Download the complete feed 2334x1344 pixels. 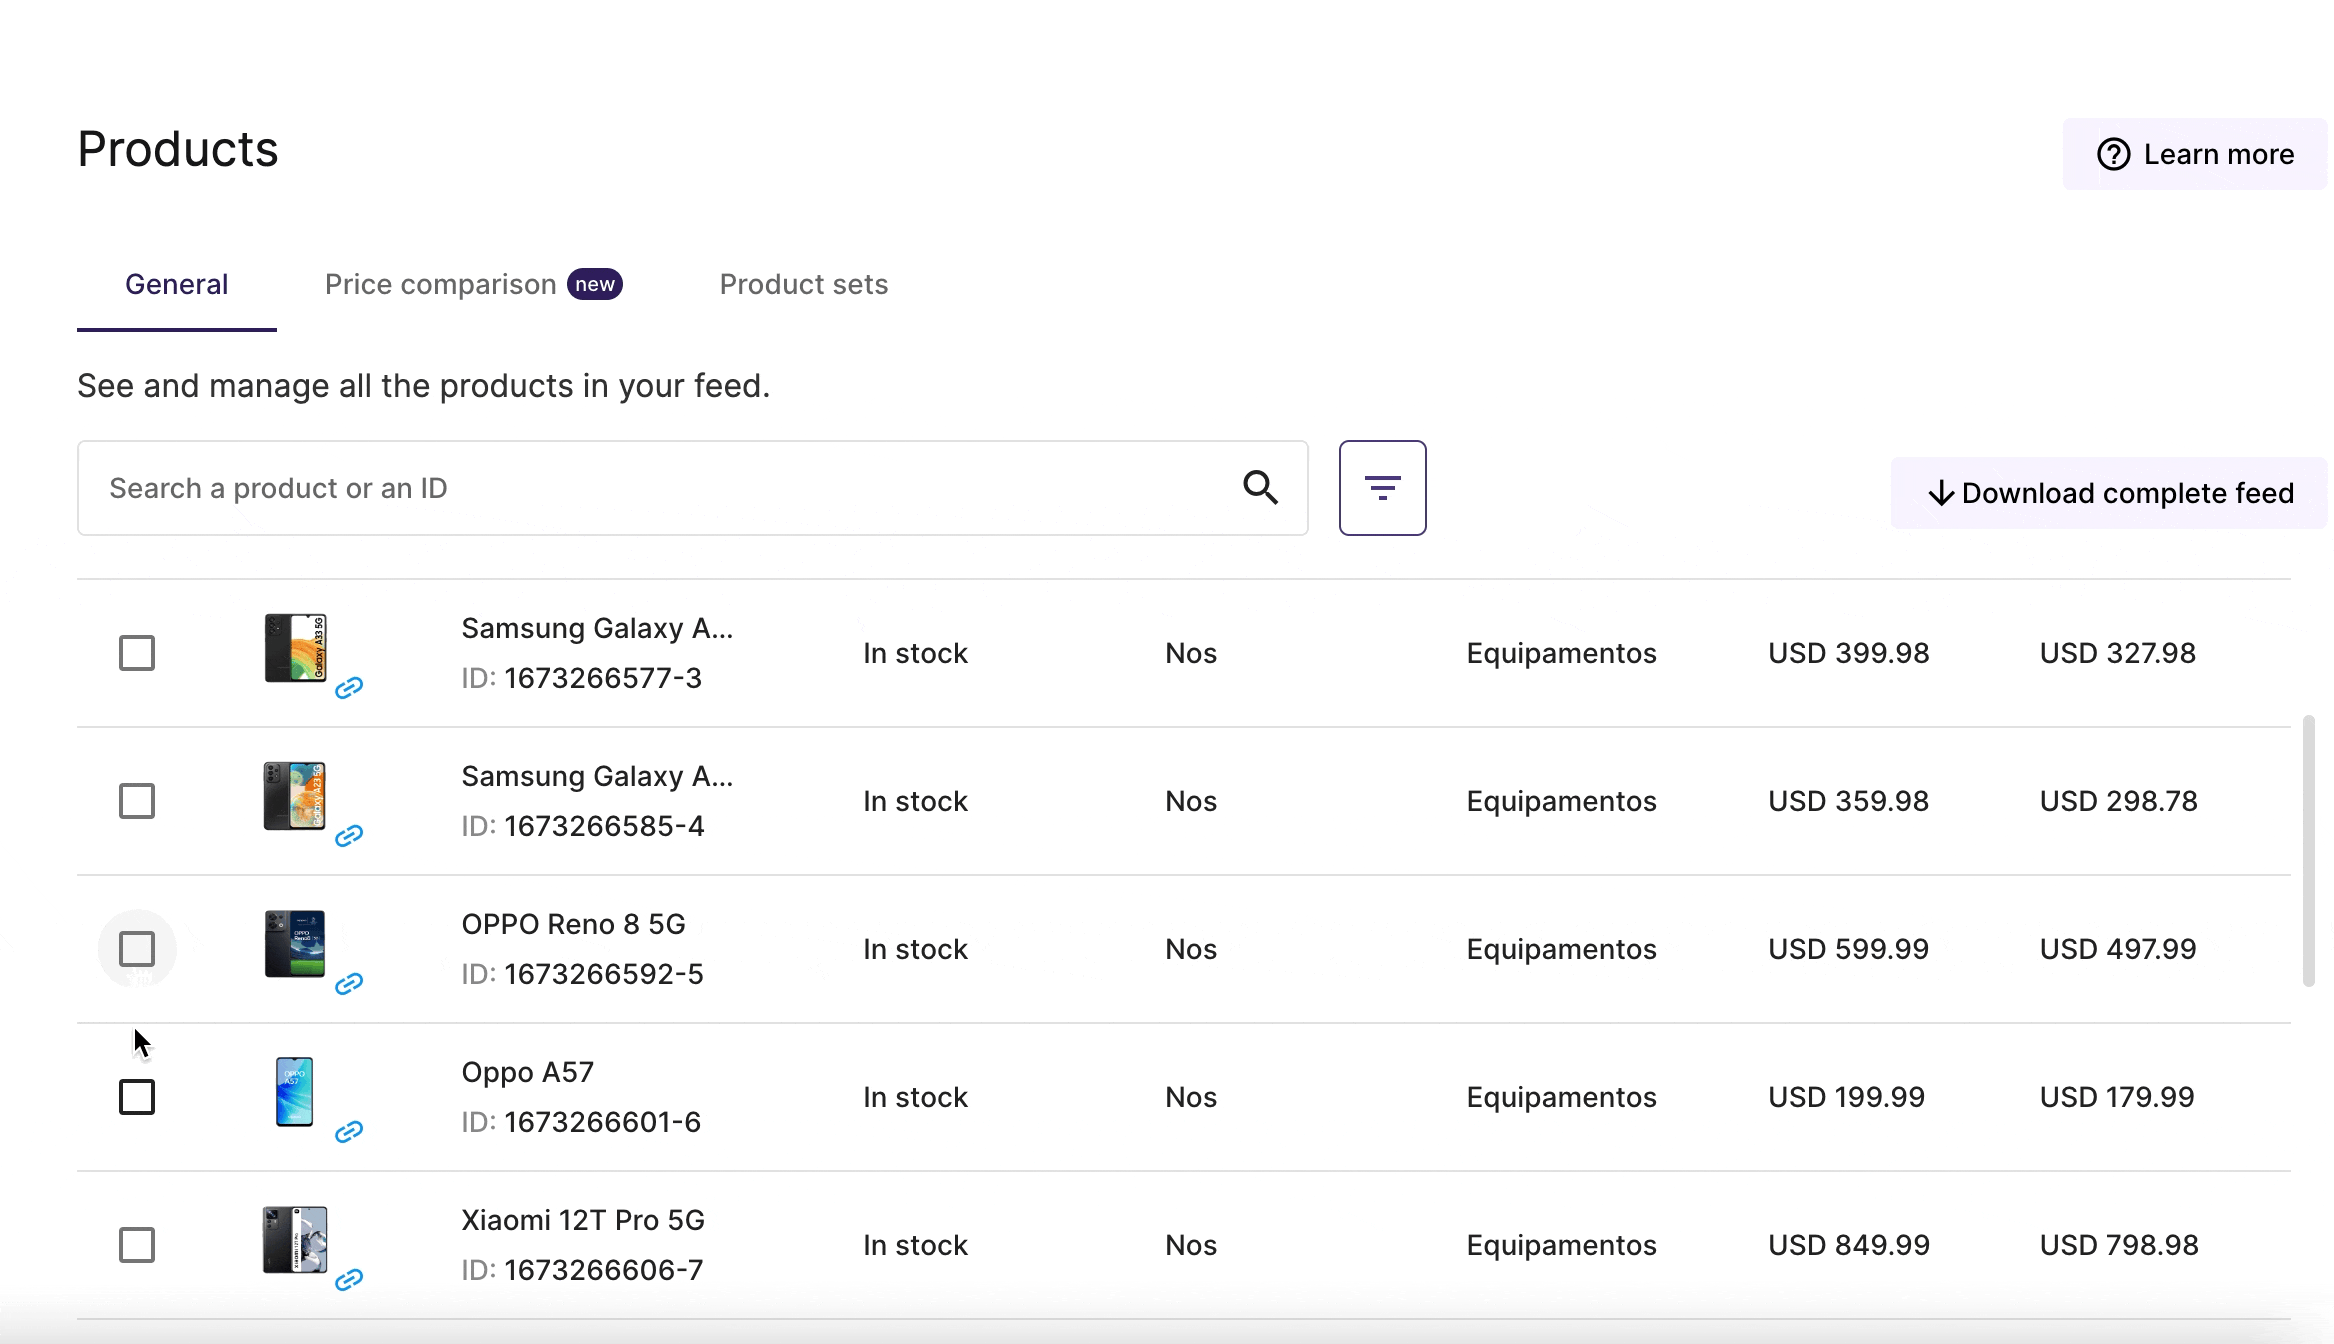2110,493
